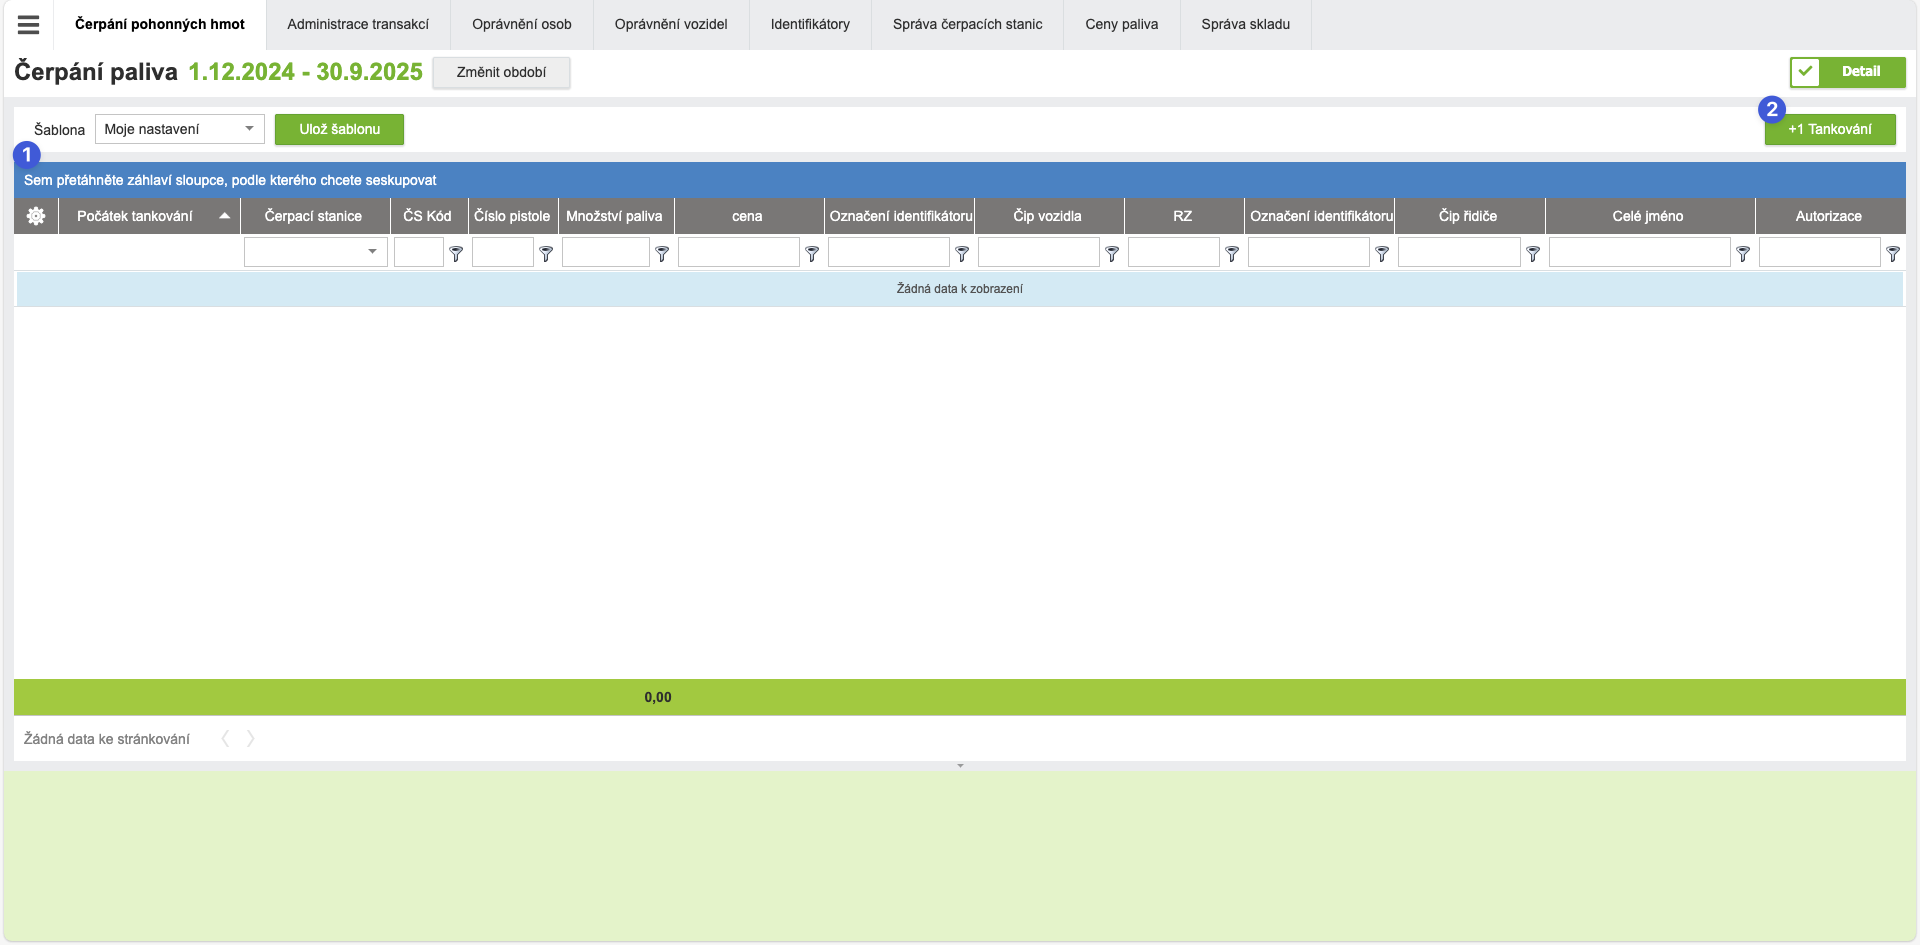The width and height of the screenshot is (1920, 945).
Task: Open filter funnel for Označení identifikátoru before Čip vozidla
Action: pyautogui.click(x=962, y=254)
